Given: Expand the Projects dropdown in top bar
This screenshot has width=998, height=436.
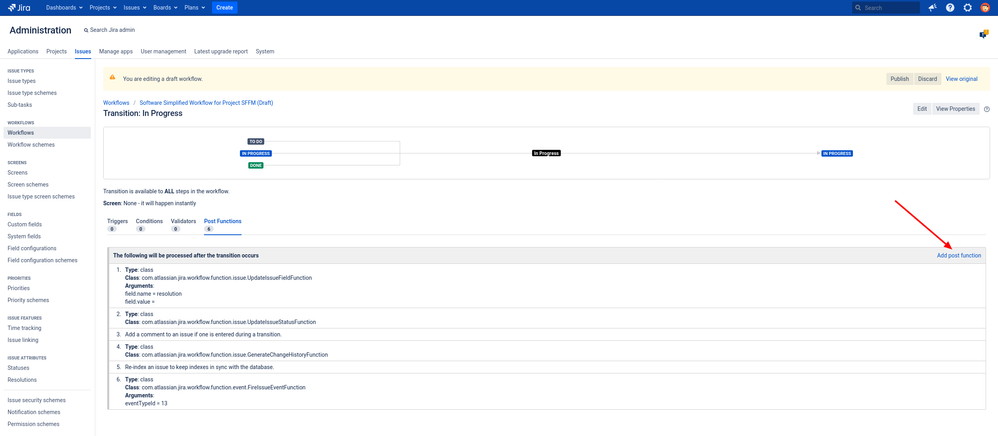Looking at the screenshot, I should [103, 8].
